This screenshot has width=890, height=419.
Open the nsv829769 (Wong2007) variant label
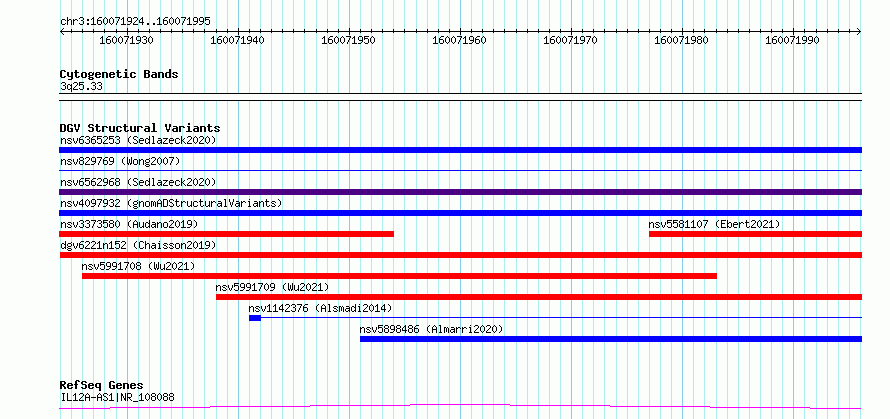click(x=120, y=161)
